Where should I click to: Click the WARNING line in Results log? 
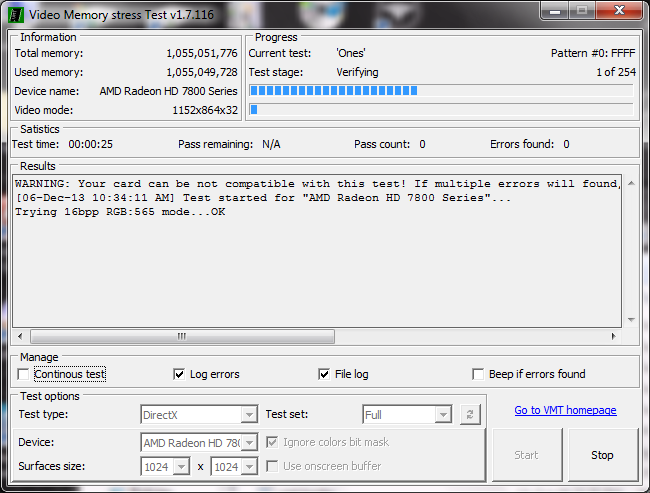pyautogui.click(x=317, y=184)
